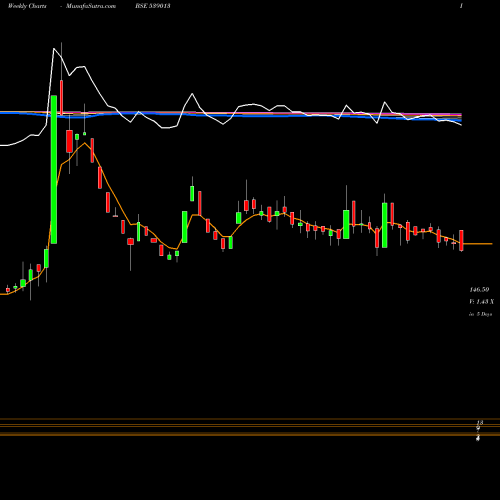This screenshot has width=500, height=500.
Task: Click the 'MunafaSutra.com' site label
Action: [91, 6]
